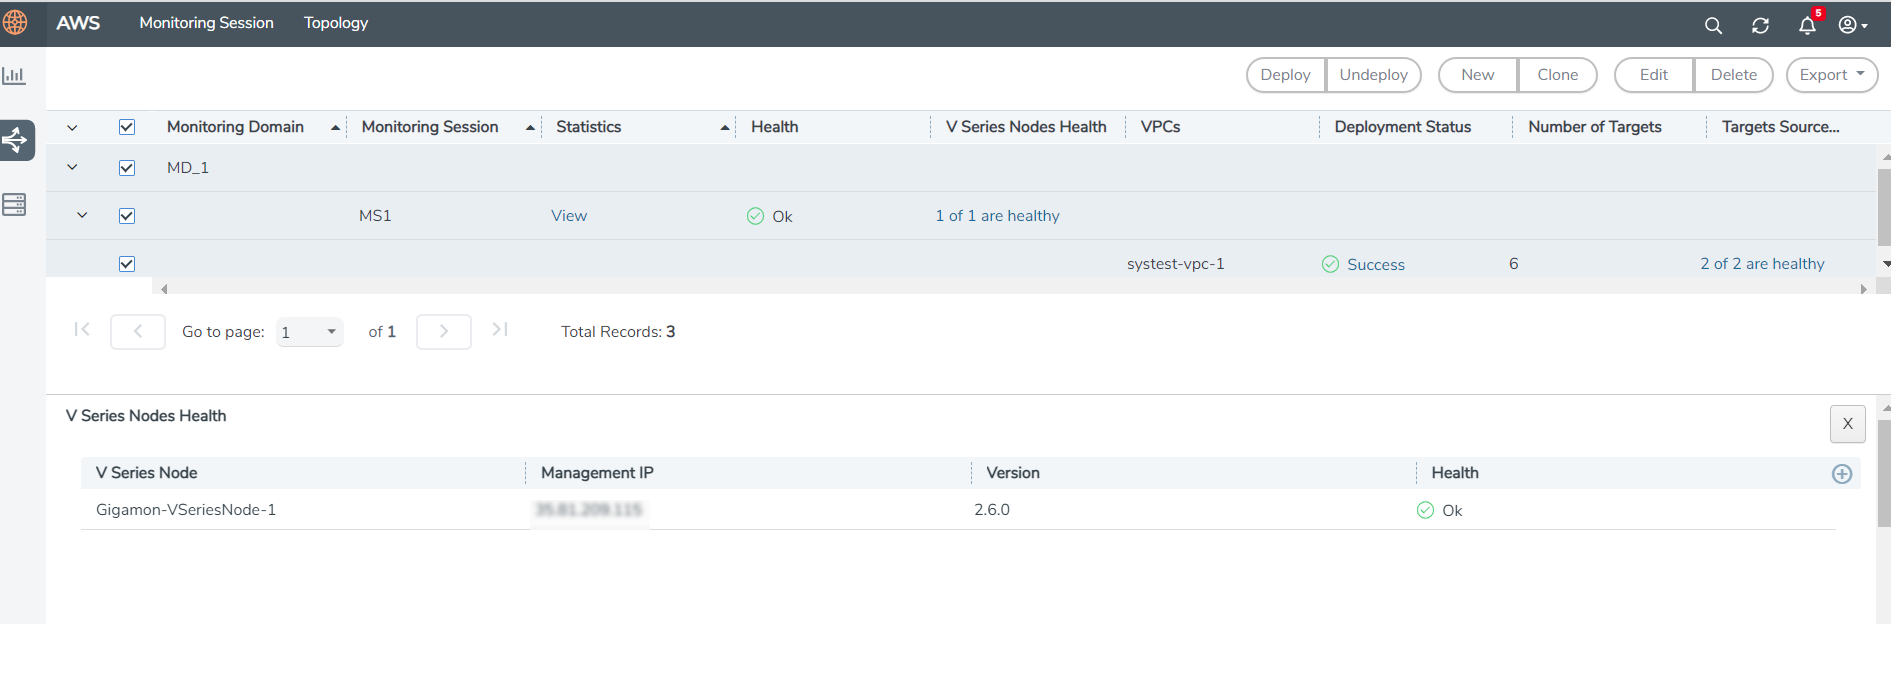
Task: Open the notifications bell icon
Action: coord(1807,26)
